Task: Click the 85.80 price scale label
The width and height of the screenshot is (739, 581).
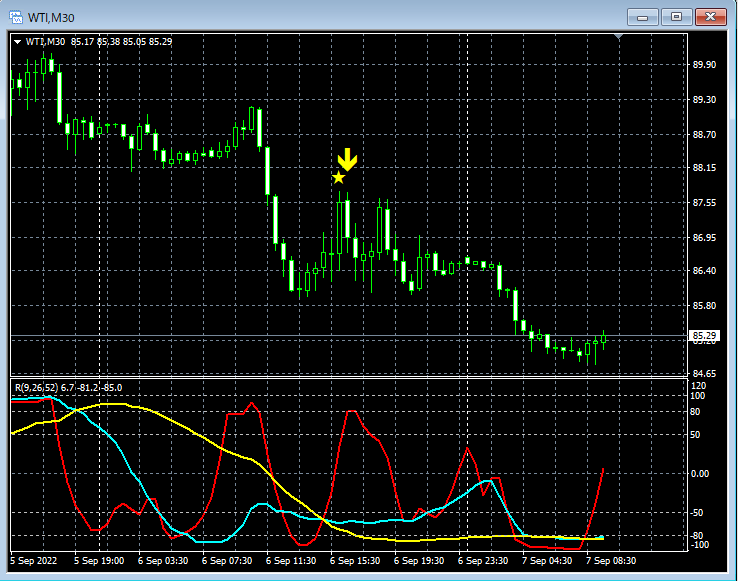Action: [704, 305]
